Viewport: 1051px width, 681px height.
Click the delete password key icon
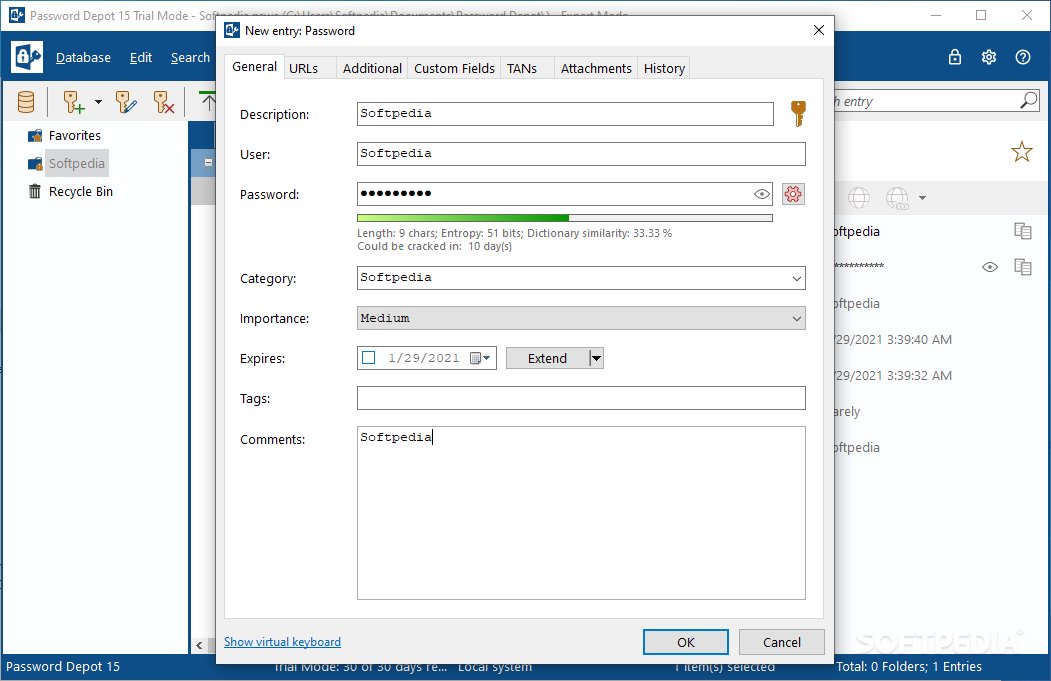164,102
